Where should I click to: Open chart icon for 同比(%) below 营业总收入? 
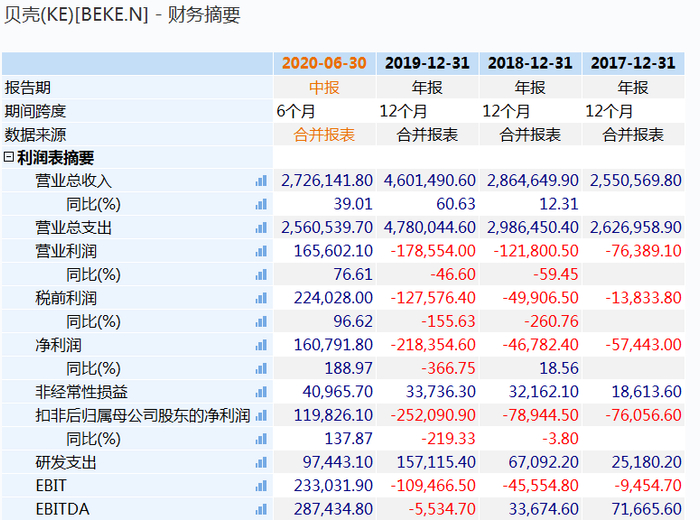(261, 204)
